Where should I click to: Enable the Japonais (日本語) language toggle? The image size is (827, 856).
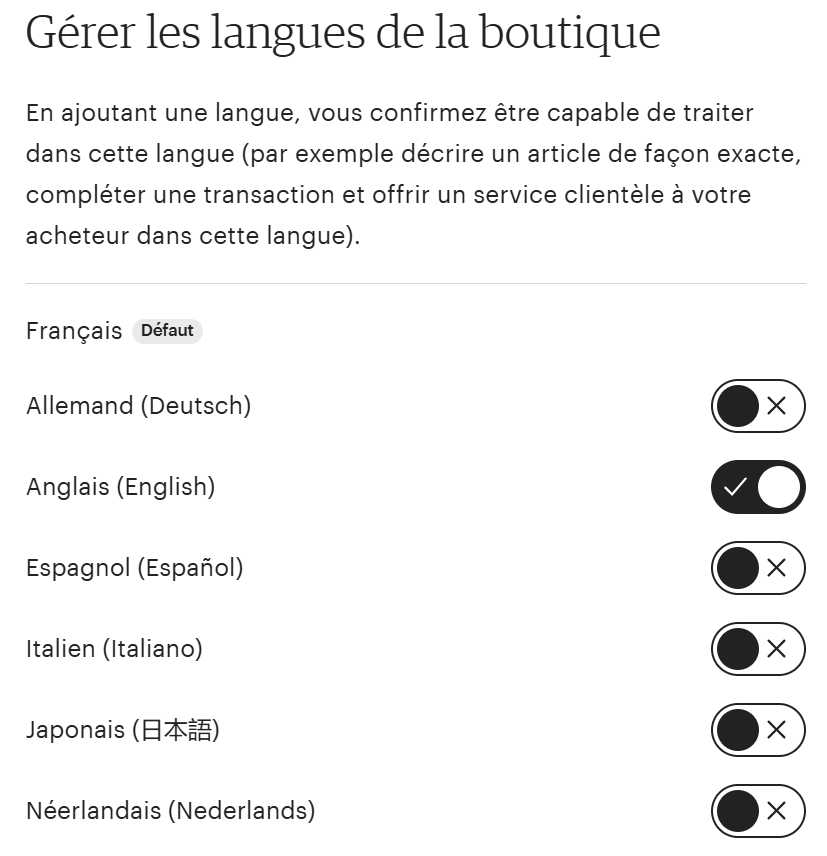pos(757,730)
